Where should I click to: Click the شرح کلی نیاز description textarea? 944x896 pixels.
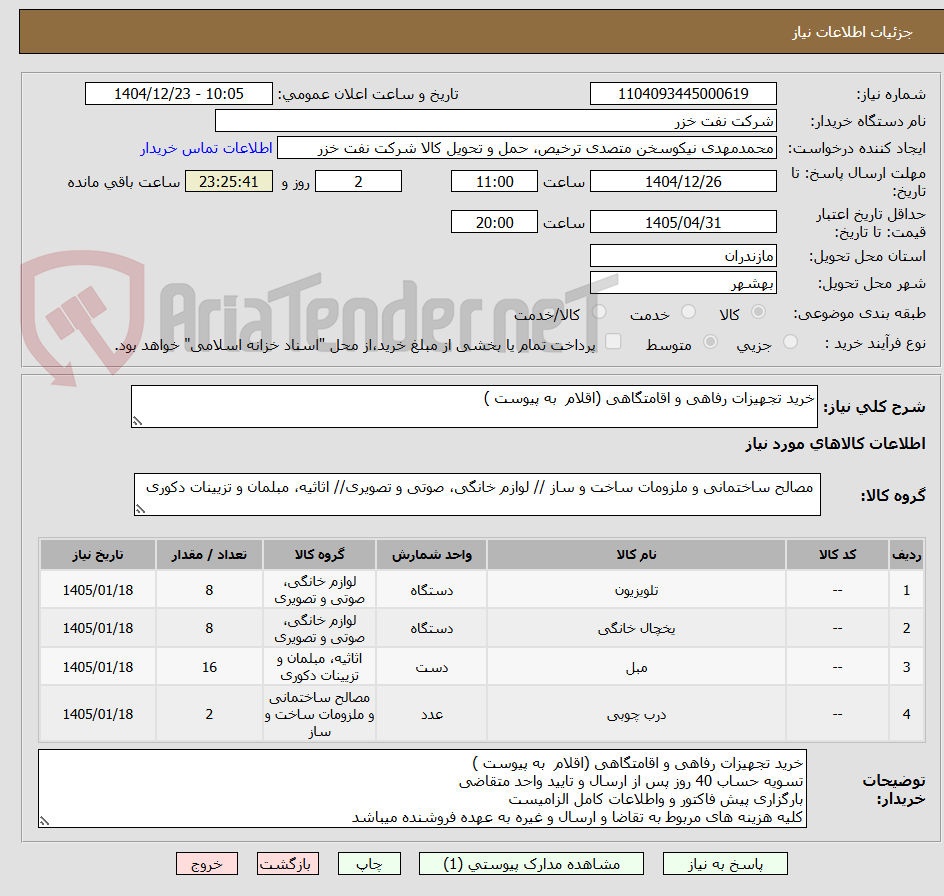pos(474,407)
